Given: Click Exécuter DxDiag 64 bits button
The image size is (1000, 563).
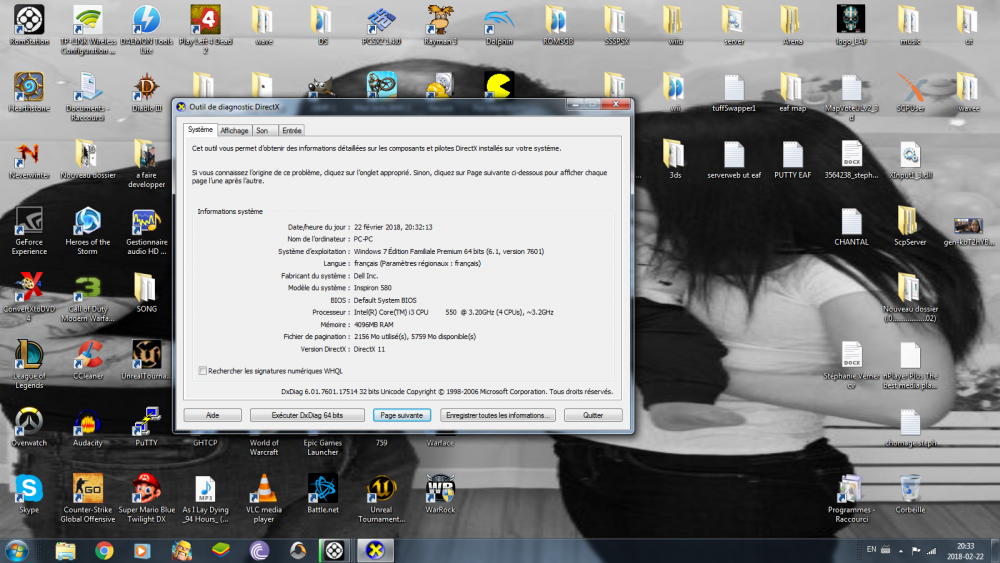Looking at the screenshot, I should [307, 415].
